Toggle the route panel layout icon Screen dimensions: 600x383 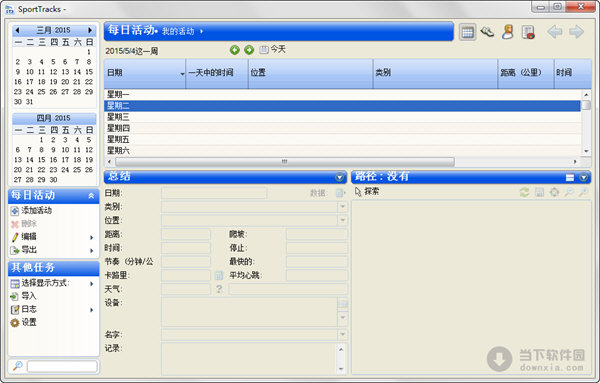tap(570, 177)
